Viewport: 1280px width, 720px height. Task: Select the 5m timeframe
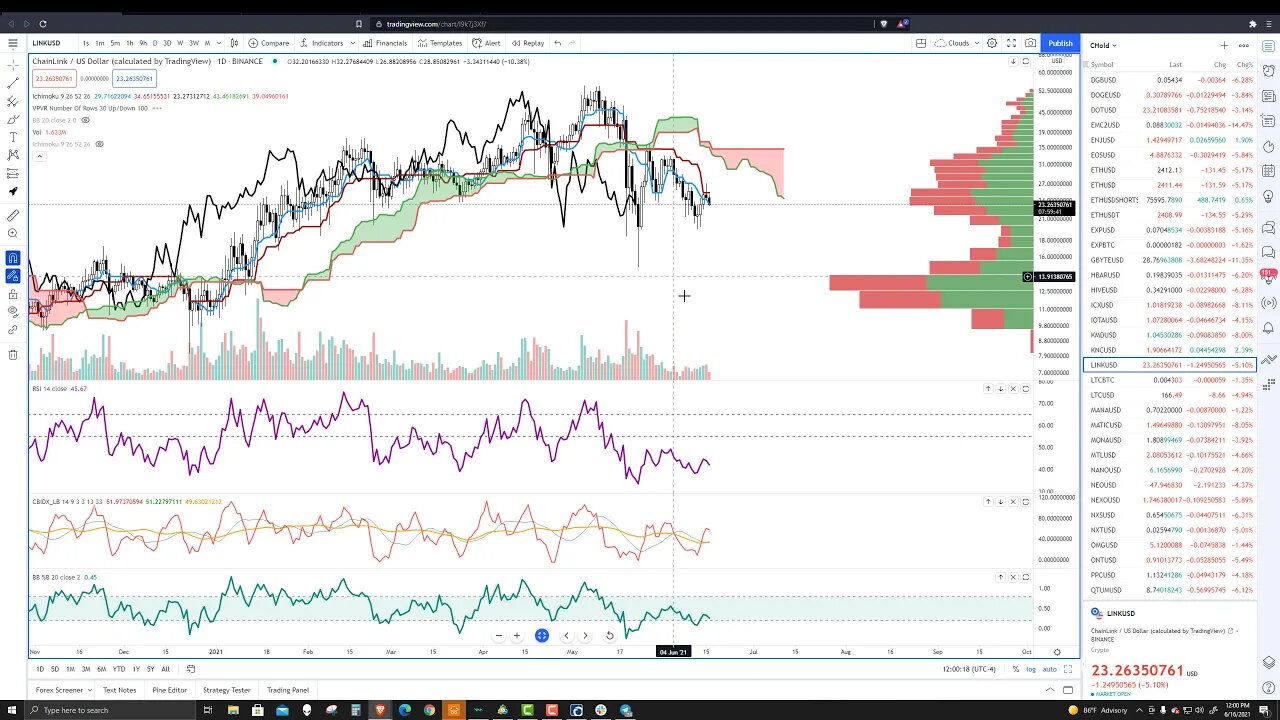115,43
